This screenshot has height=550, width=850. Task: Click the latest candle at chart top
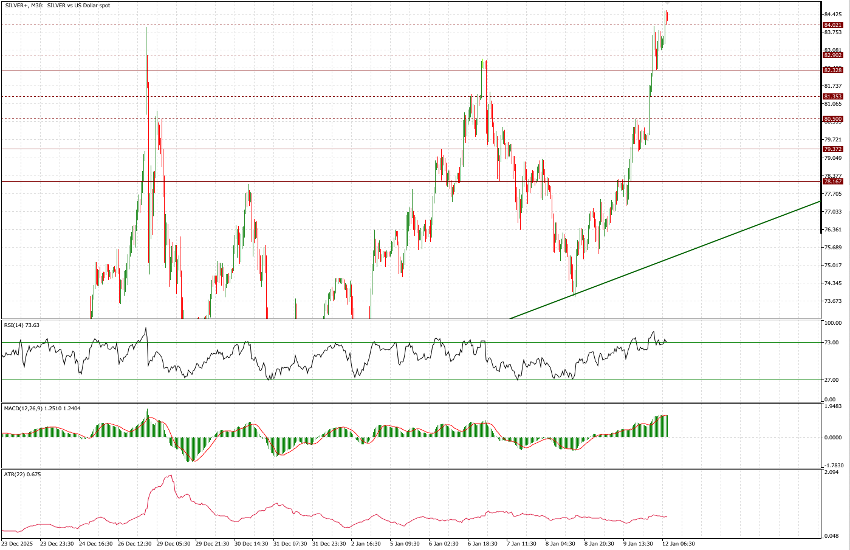click(667, 15)
